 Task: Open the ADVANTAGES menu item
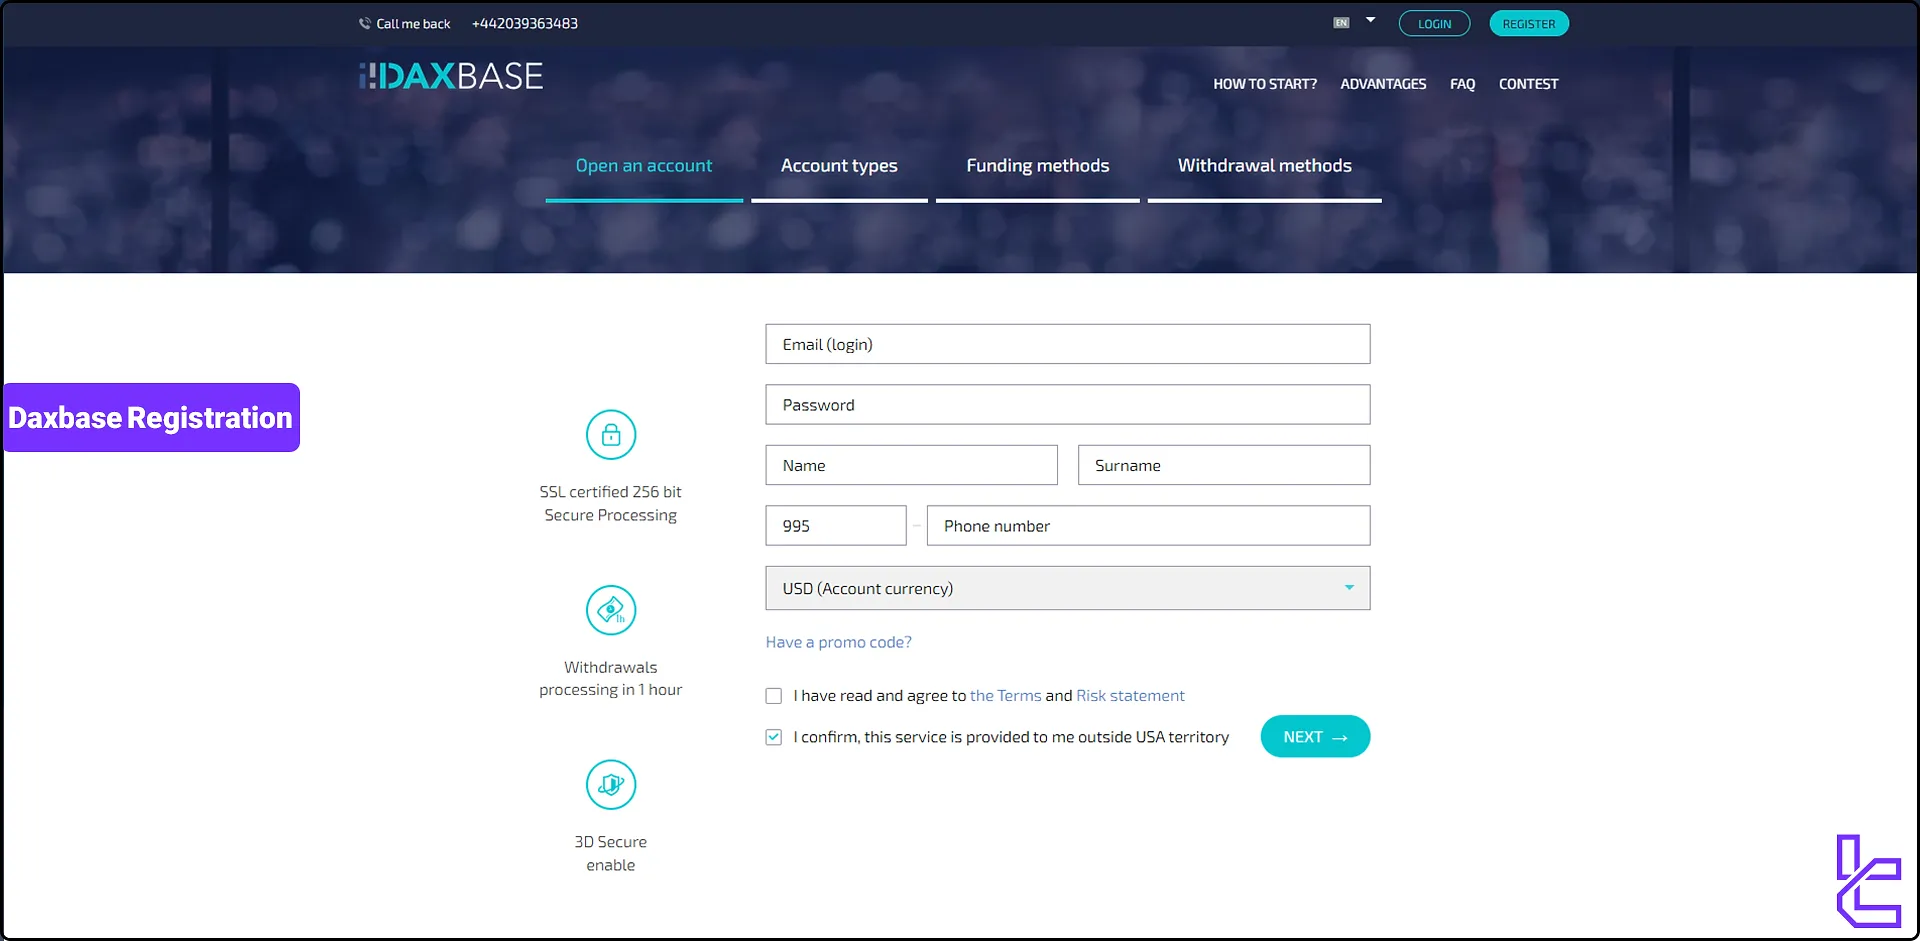click(1383, 84)
